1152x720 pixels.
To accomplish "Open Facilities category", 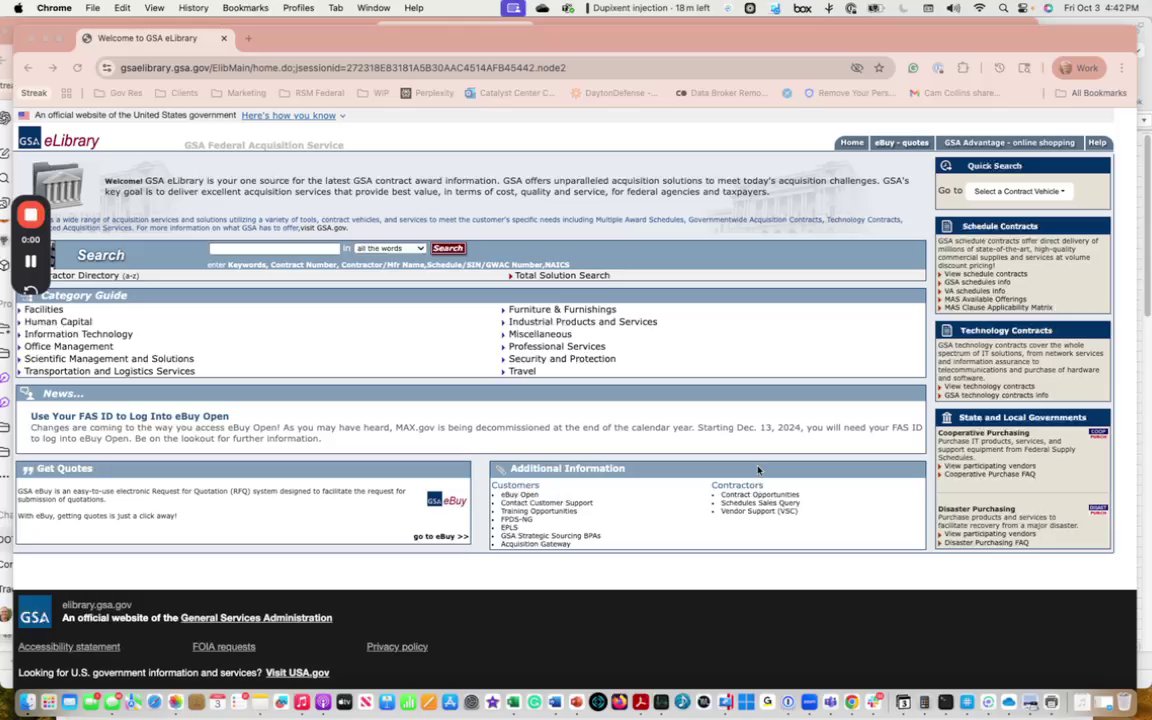I will tap(43, 309).
